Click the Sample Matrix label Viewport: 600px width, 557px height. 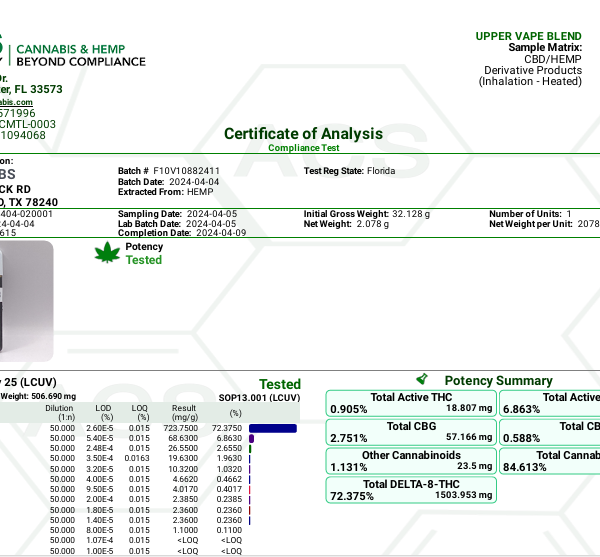click(x=545, y=47)
